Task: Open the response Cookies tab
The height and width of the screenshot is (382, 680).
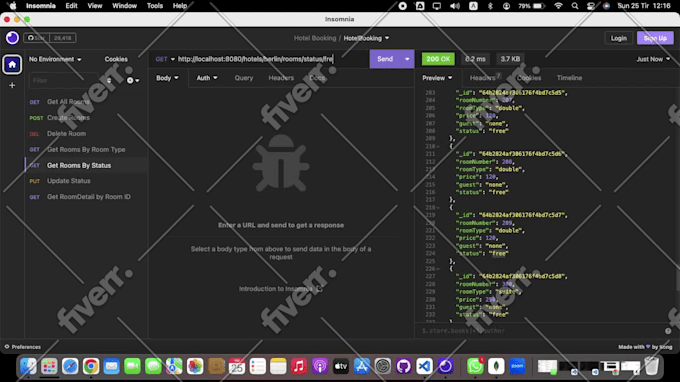Action: coord(529,78)
